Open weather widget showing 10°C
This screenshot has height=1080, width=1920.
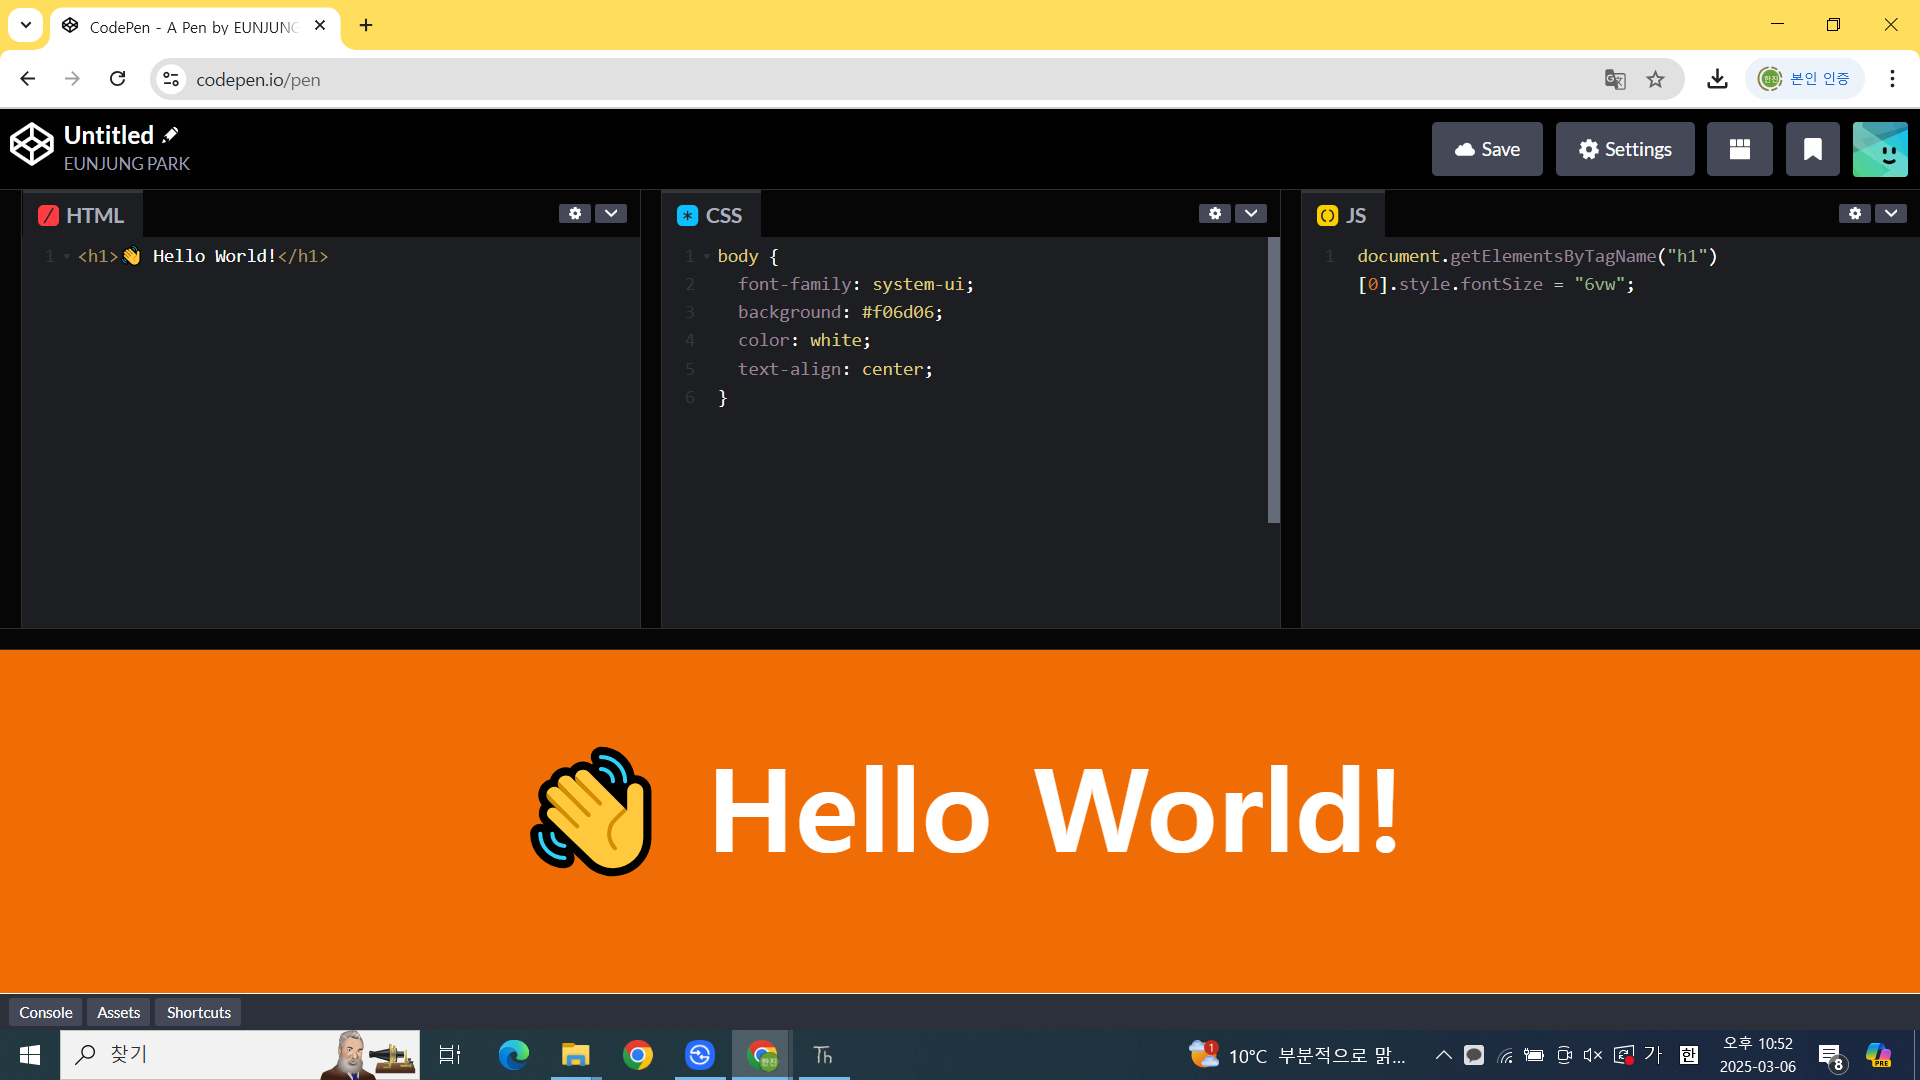(x=1298, y=1055)
